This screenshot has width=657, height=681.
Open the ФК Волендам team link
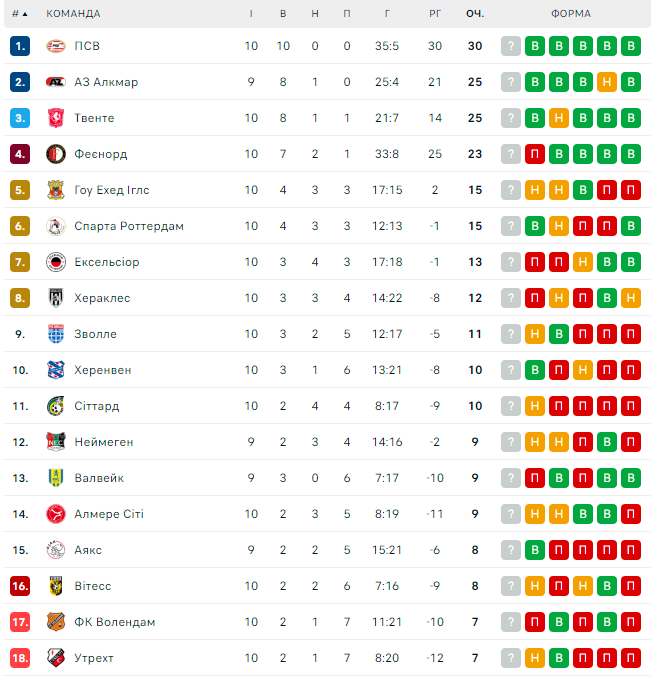click(x=114, y=622)
